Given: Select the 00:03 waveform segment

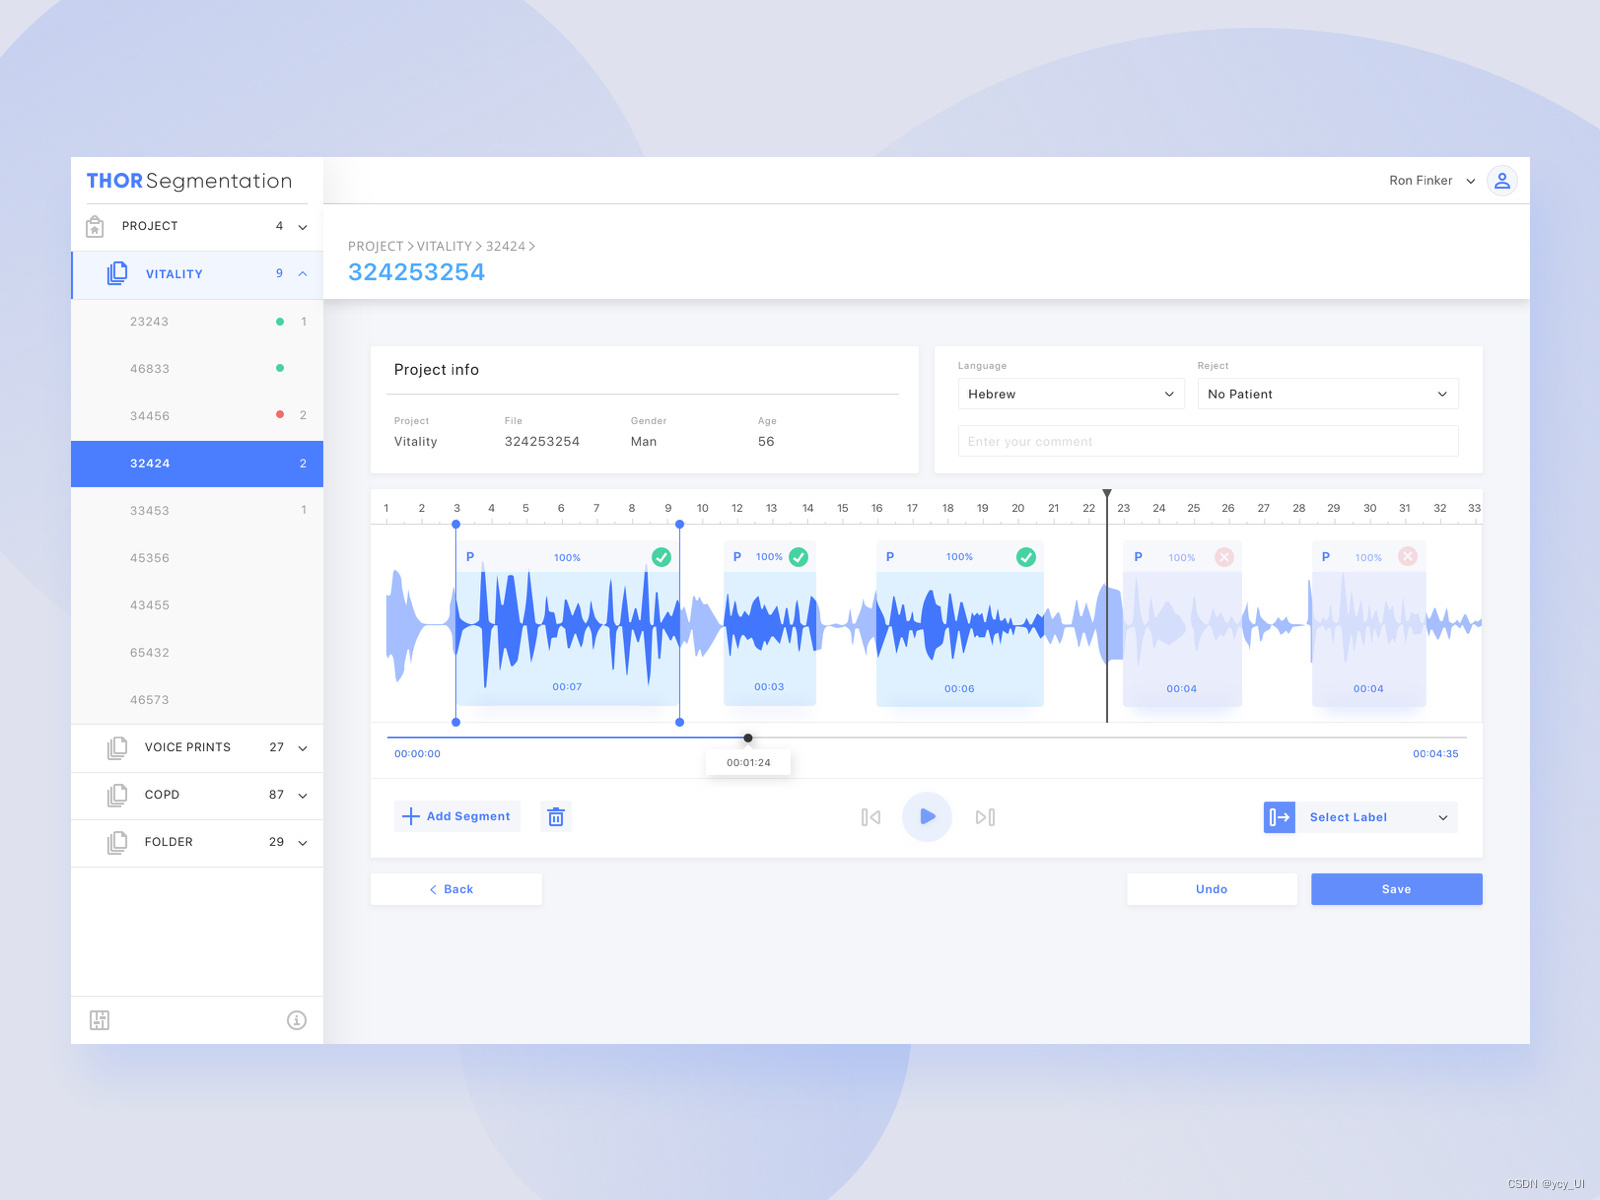Looking at the screenshot, I should pyautogui.click(x=770, y=624).
